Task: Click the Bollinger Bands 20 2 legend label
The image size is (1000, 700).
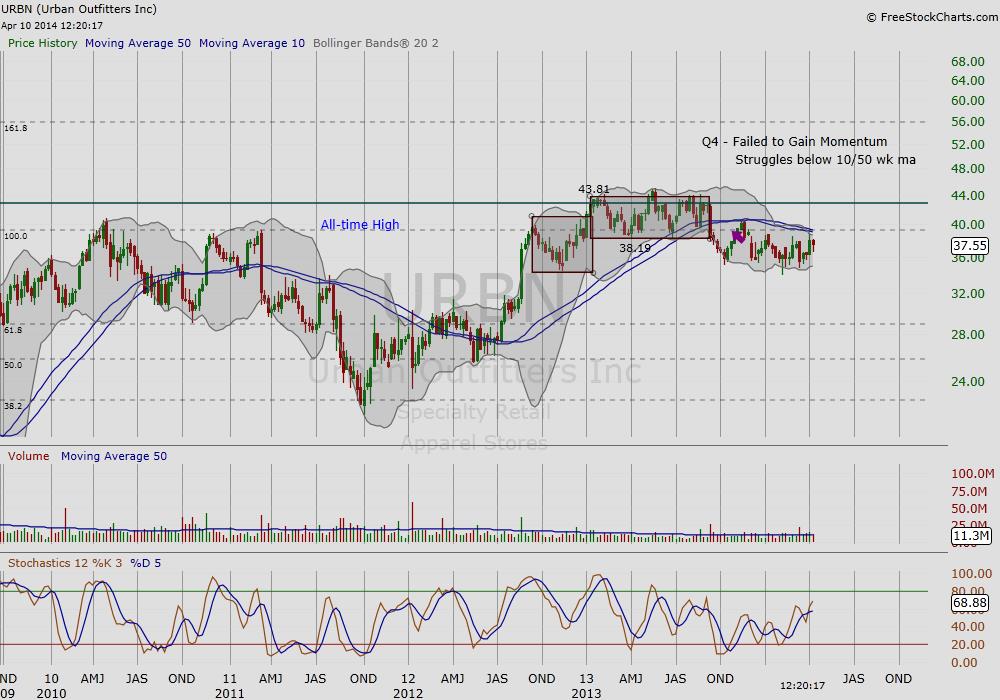Action: pos(376,43)
